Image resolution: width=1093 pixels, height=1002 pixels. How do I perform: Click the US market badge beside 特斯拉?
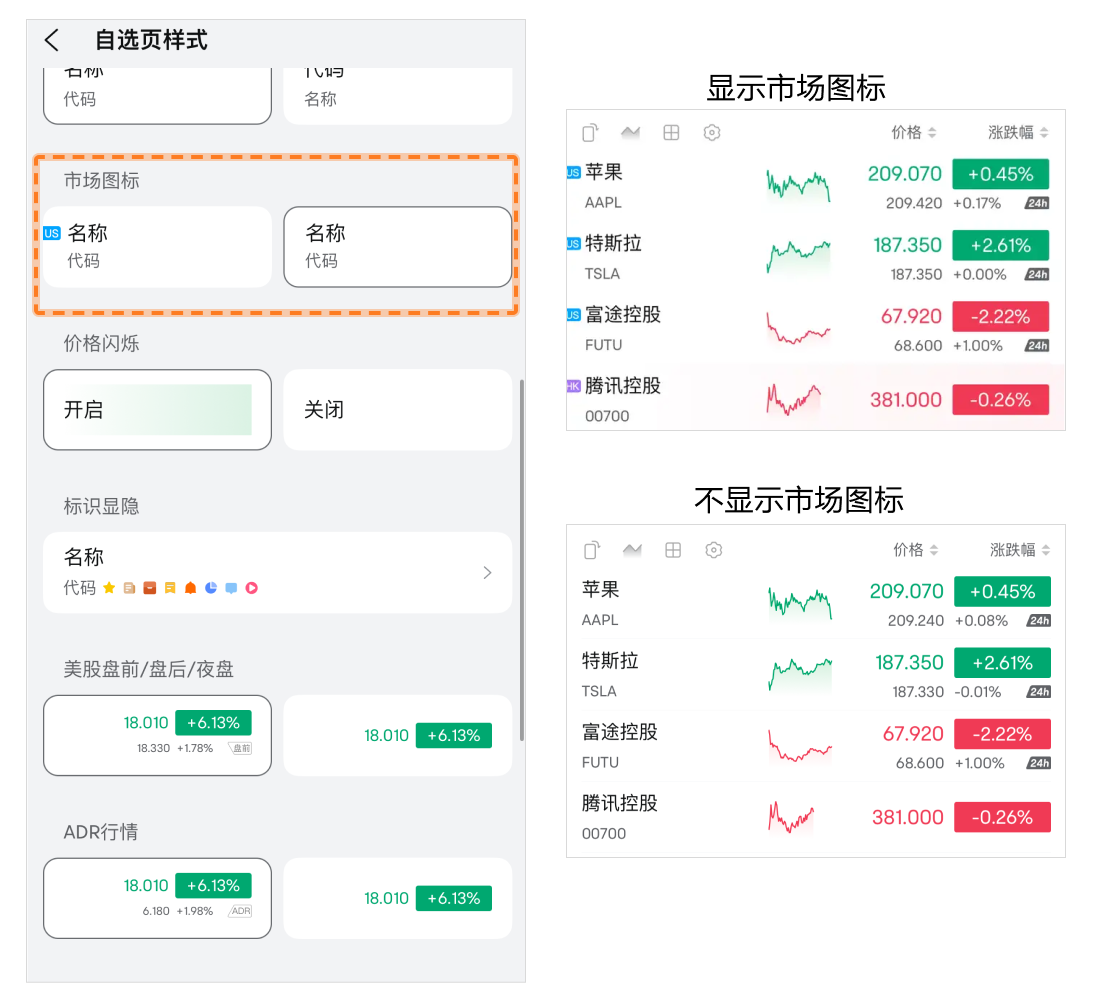click(x=573, y=243)
